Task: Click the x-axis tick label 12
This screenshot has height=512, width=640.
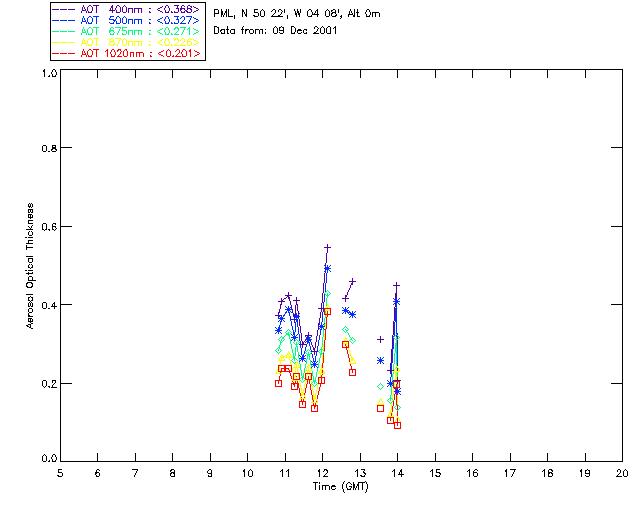Action: (322, 473)
